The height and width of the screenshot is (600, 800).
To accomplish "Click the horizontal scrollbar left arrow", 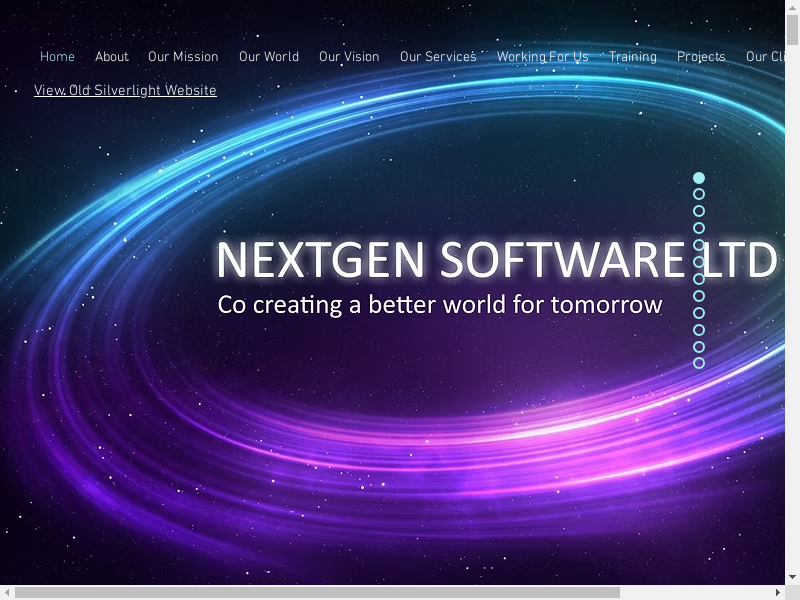I will point(7,593).
